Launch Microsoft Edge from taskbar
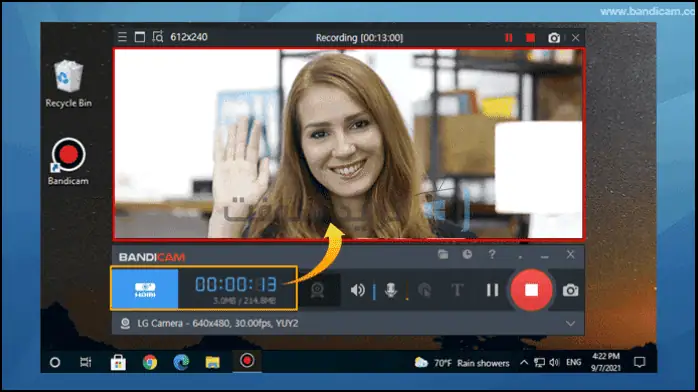Viewport: 698px width, 392px height. 181,363
